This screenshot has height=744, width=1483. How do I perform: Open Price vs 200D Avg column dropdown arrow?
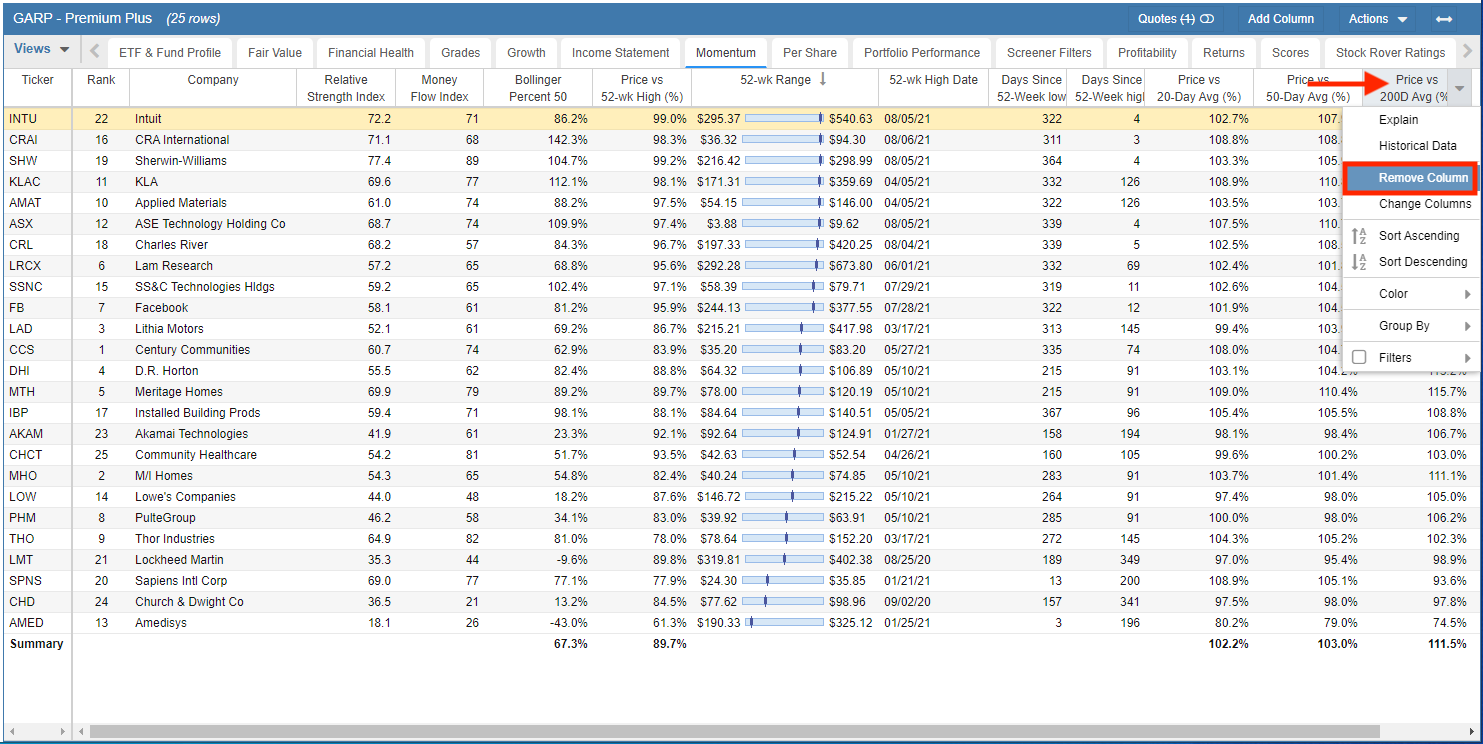1459,88
